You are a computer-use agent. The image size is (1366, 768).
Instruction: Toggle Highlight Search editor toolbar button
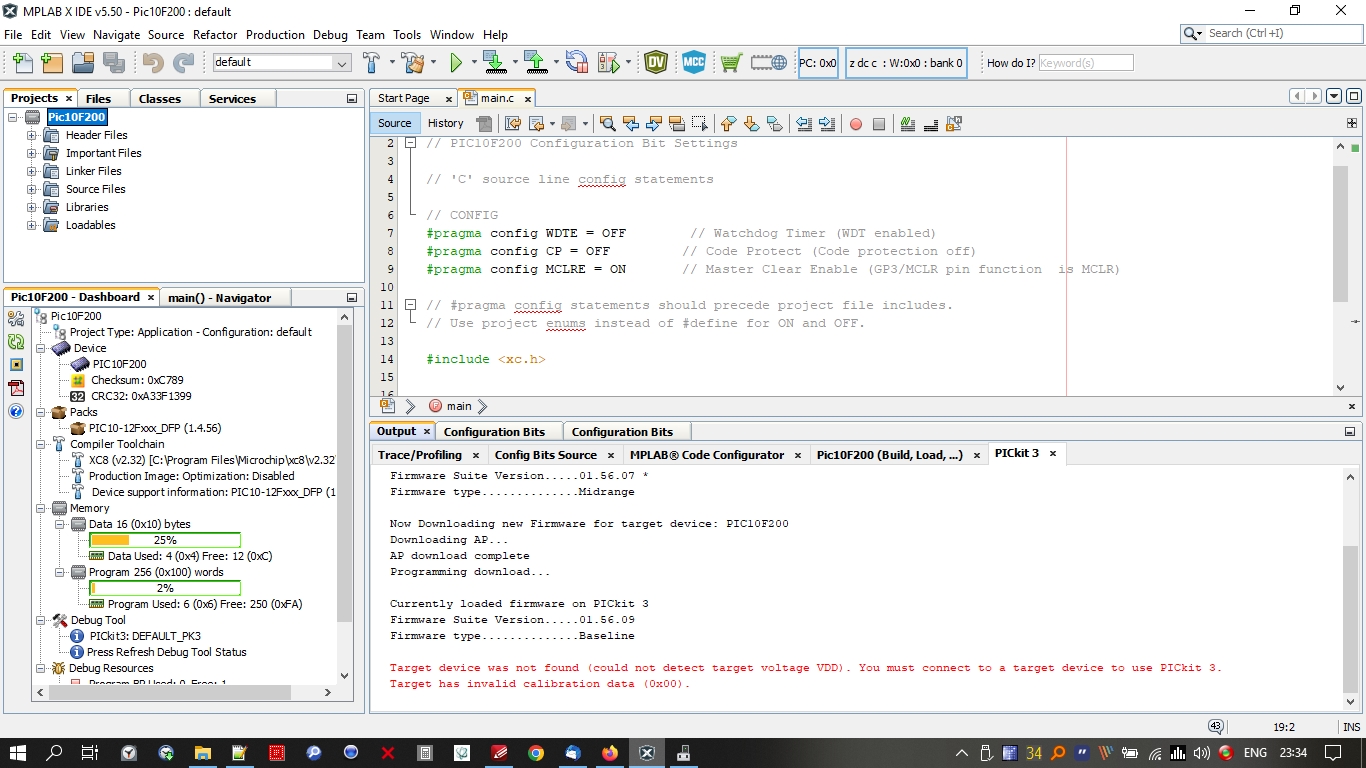click(x=677, y=124)
